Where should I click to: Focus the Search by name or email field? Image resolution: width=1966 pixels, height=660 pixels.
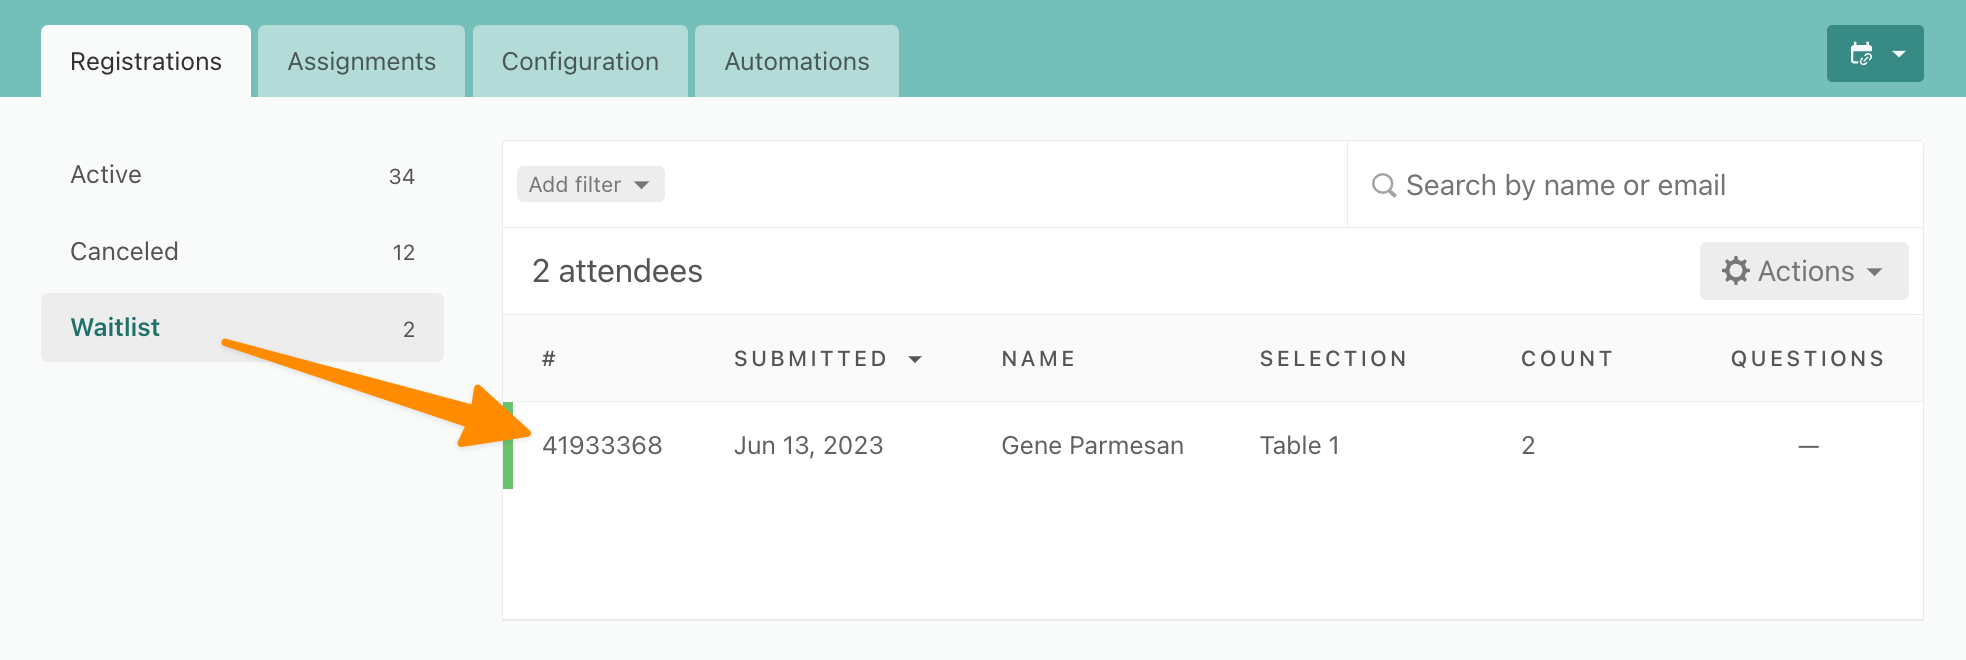1635,185
